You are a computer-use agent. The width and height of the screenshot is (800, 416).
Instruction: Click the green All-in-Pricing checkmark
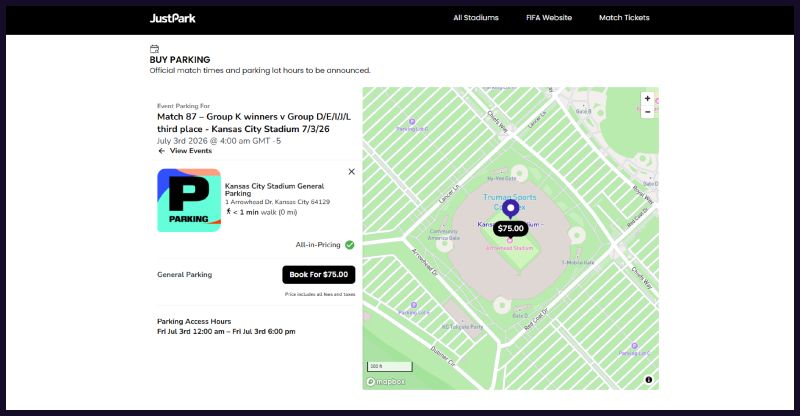[349, 244]
